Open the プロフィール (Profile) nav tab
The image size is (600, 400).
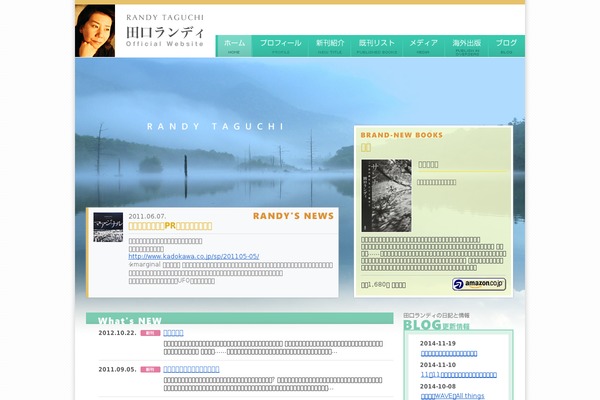coord(280,46)
